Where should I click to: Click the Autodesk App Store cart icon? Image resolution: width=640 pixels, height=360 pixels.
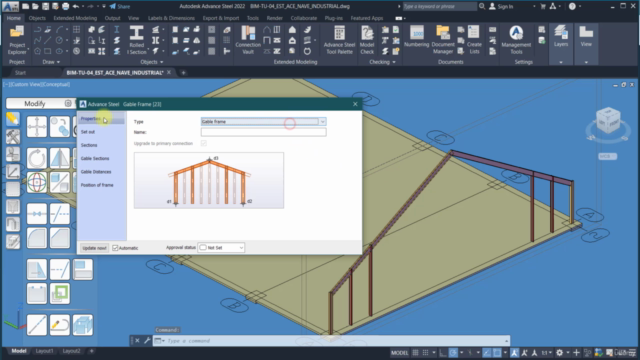tap(543, 6)
